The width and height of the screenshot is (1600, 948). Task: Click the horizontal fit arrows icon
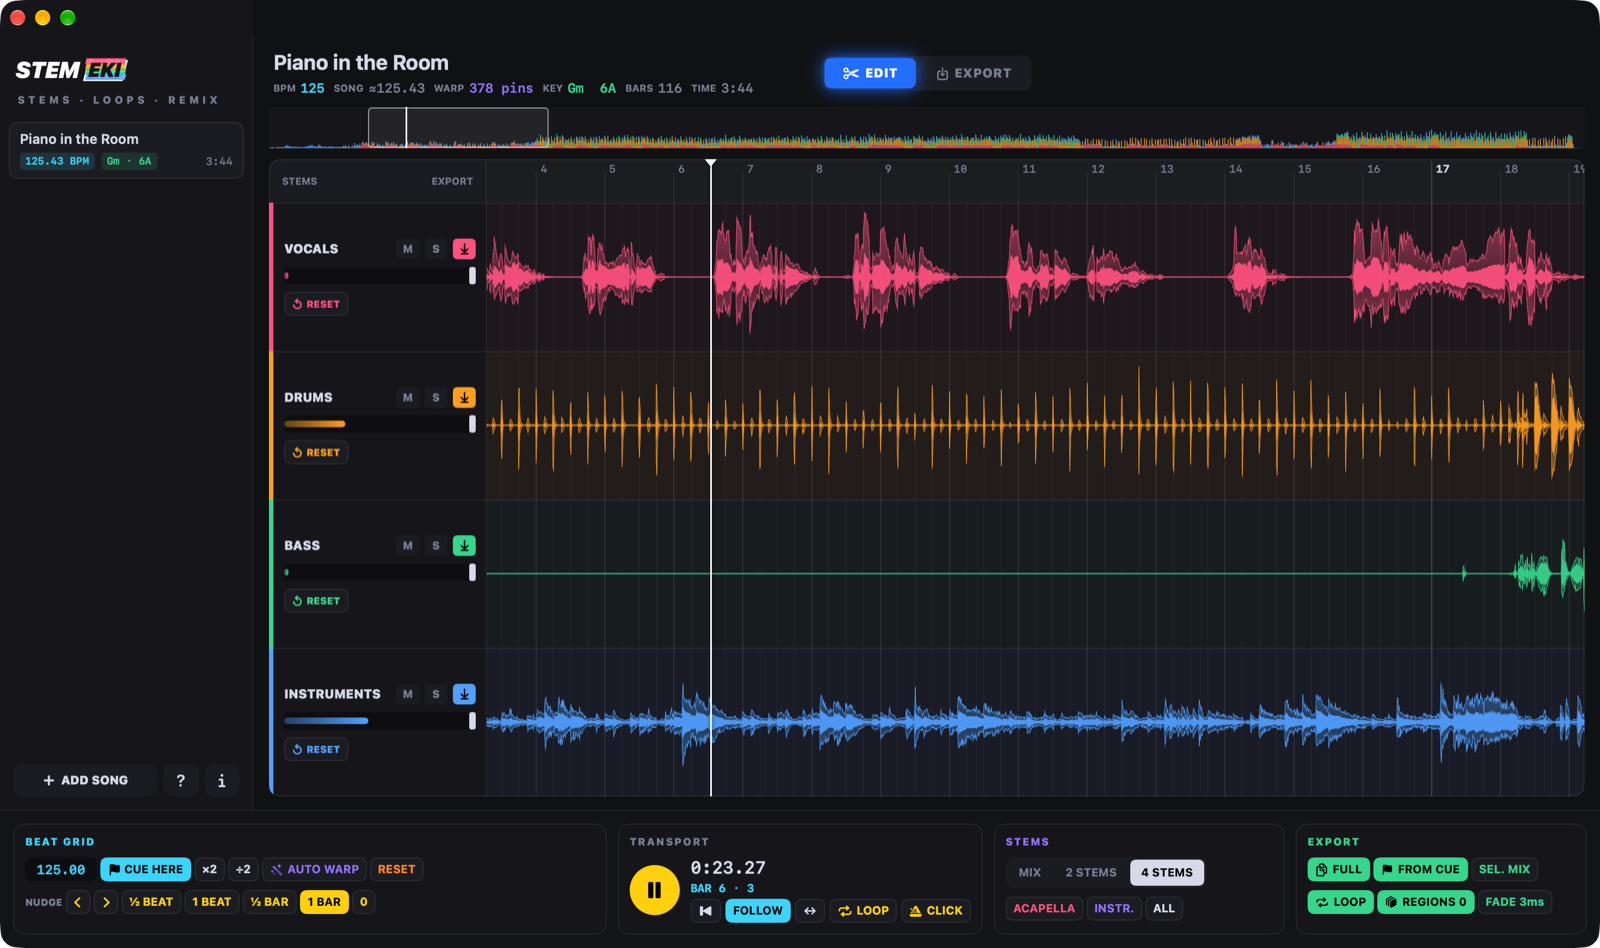[x=810, y=911]
